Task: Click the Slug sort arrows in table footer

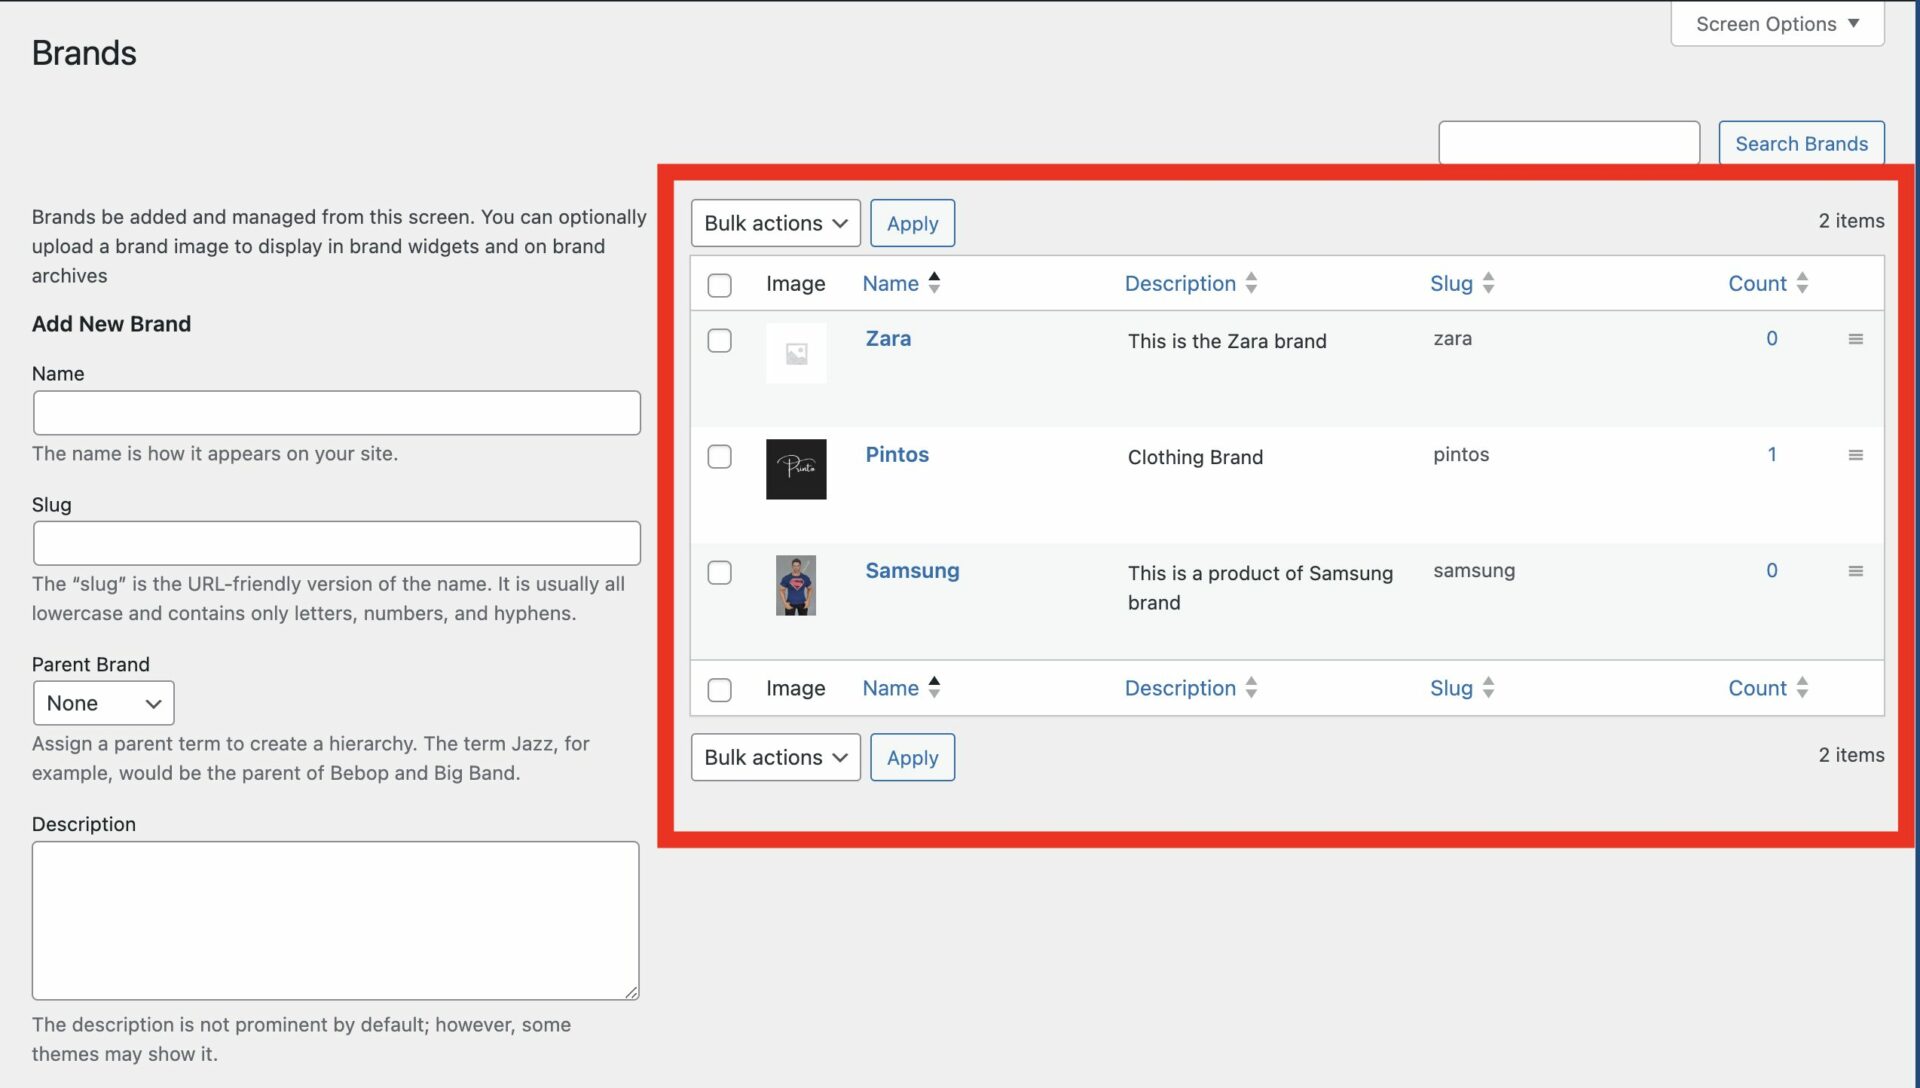Action: (x=1488, y=687)
